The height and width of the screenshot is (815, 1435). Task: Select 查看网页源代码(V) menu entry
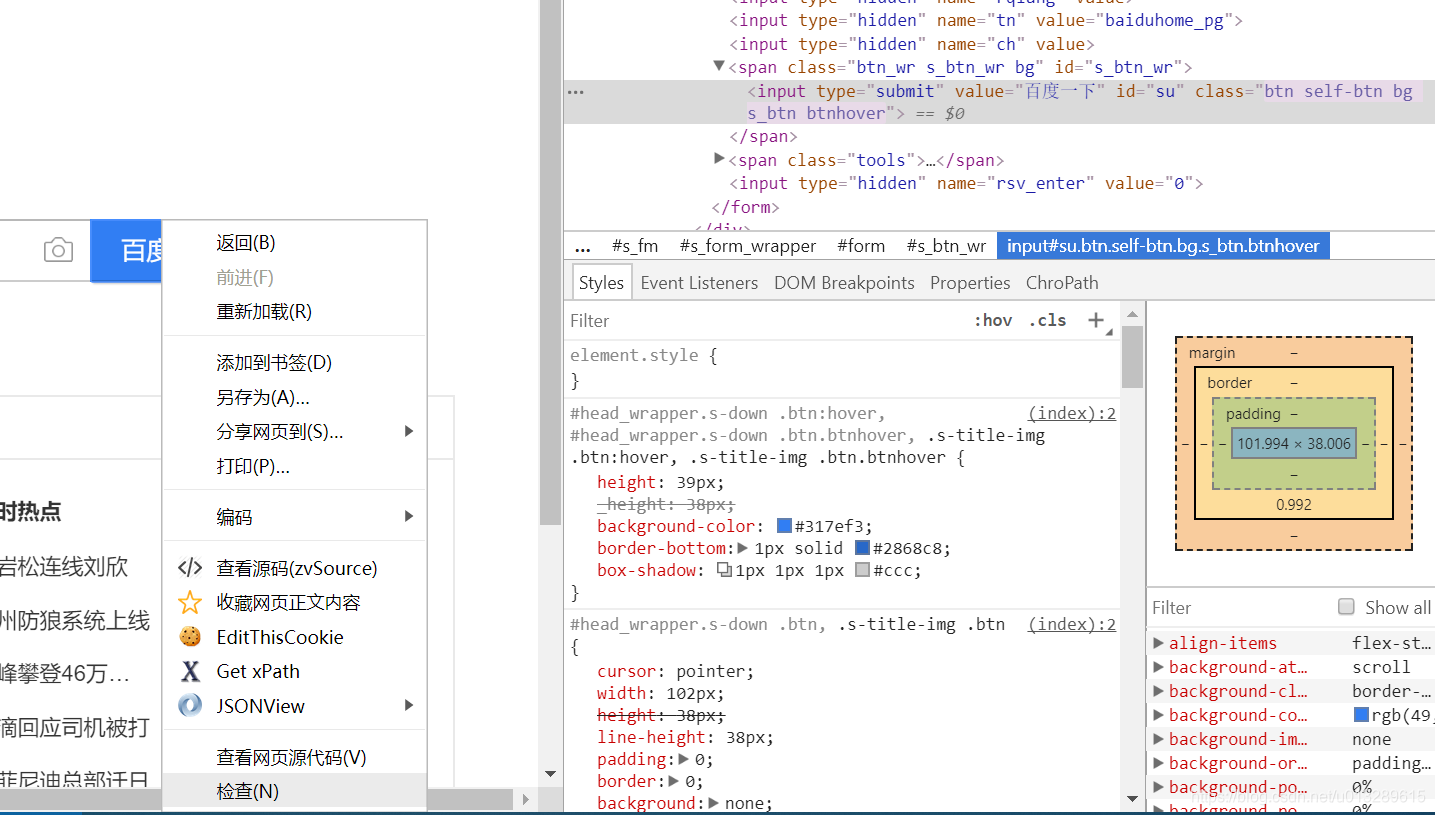point(295,758)
